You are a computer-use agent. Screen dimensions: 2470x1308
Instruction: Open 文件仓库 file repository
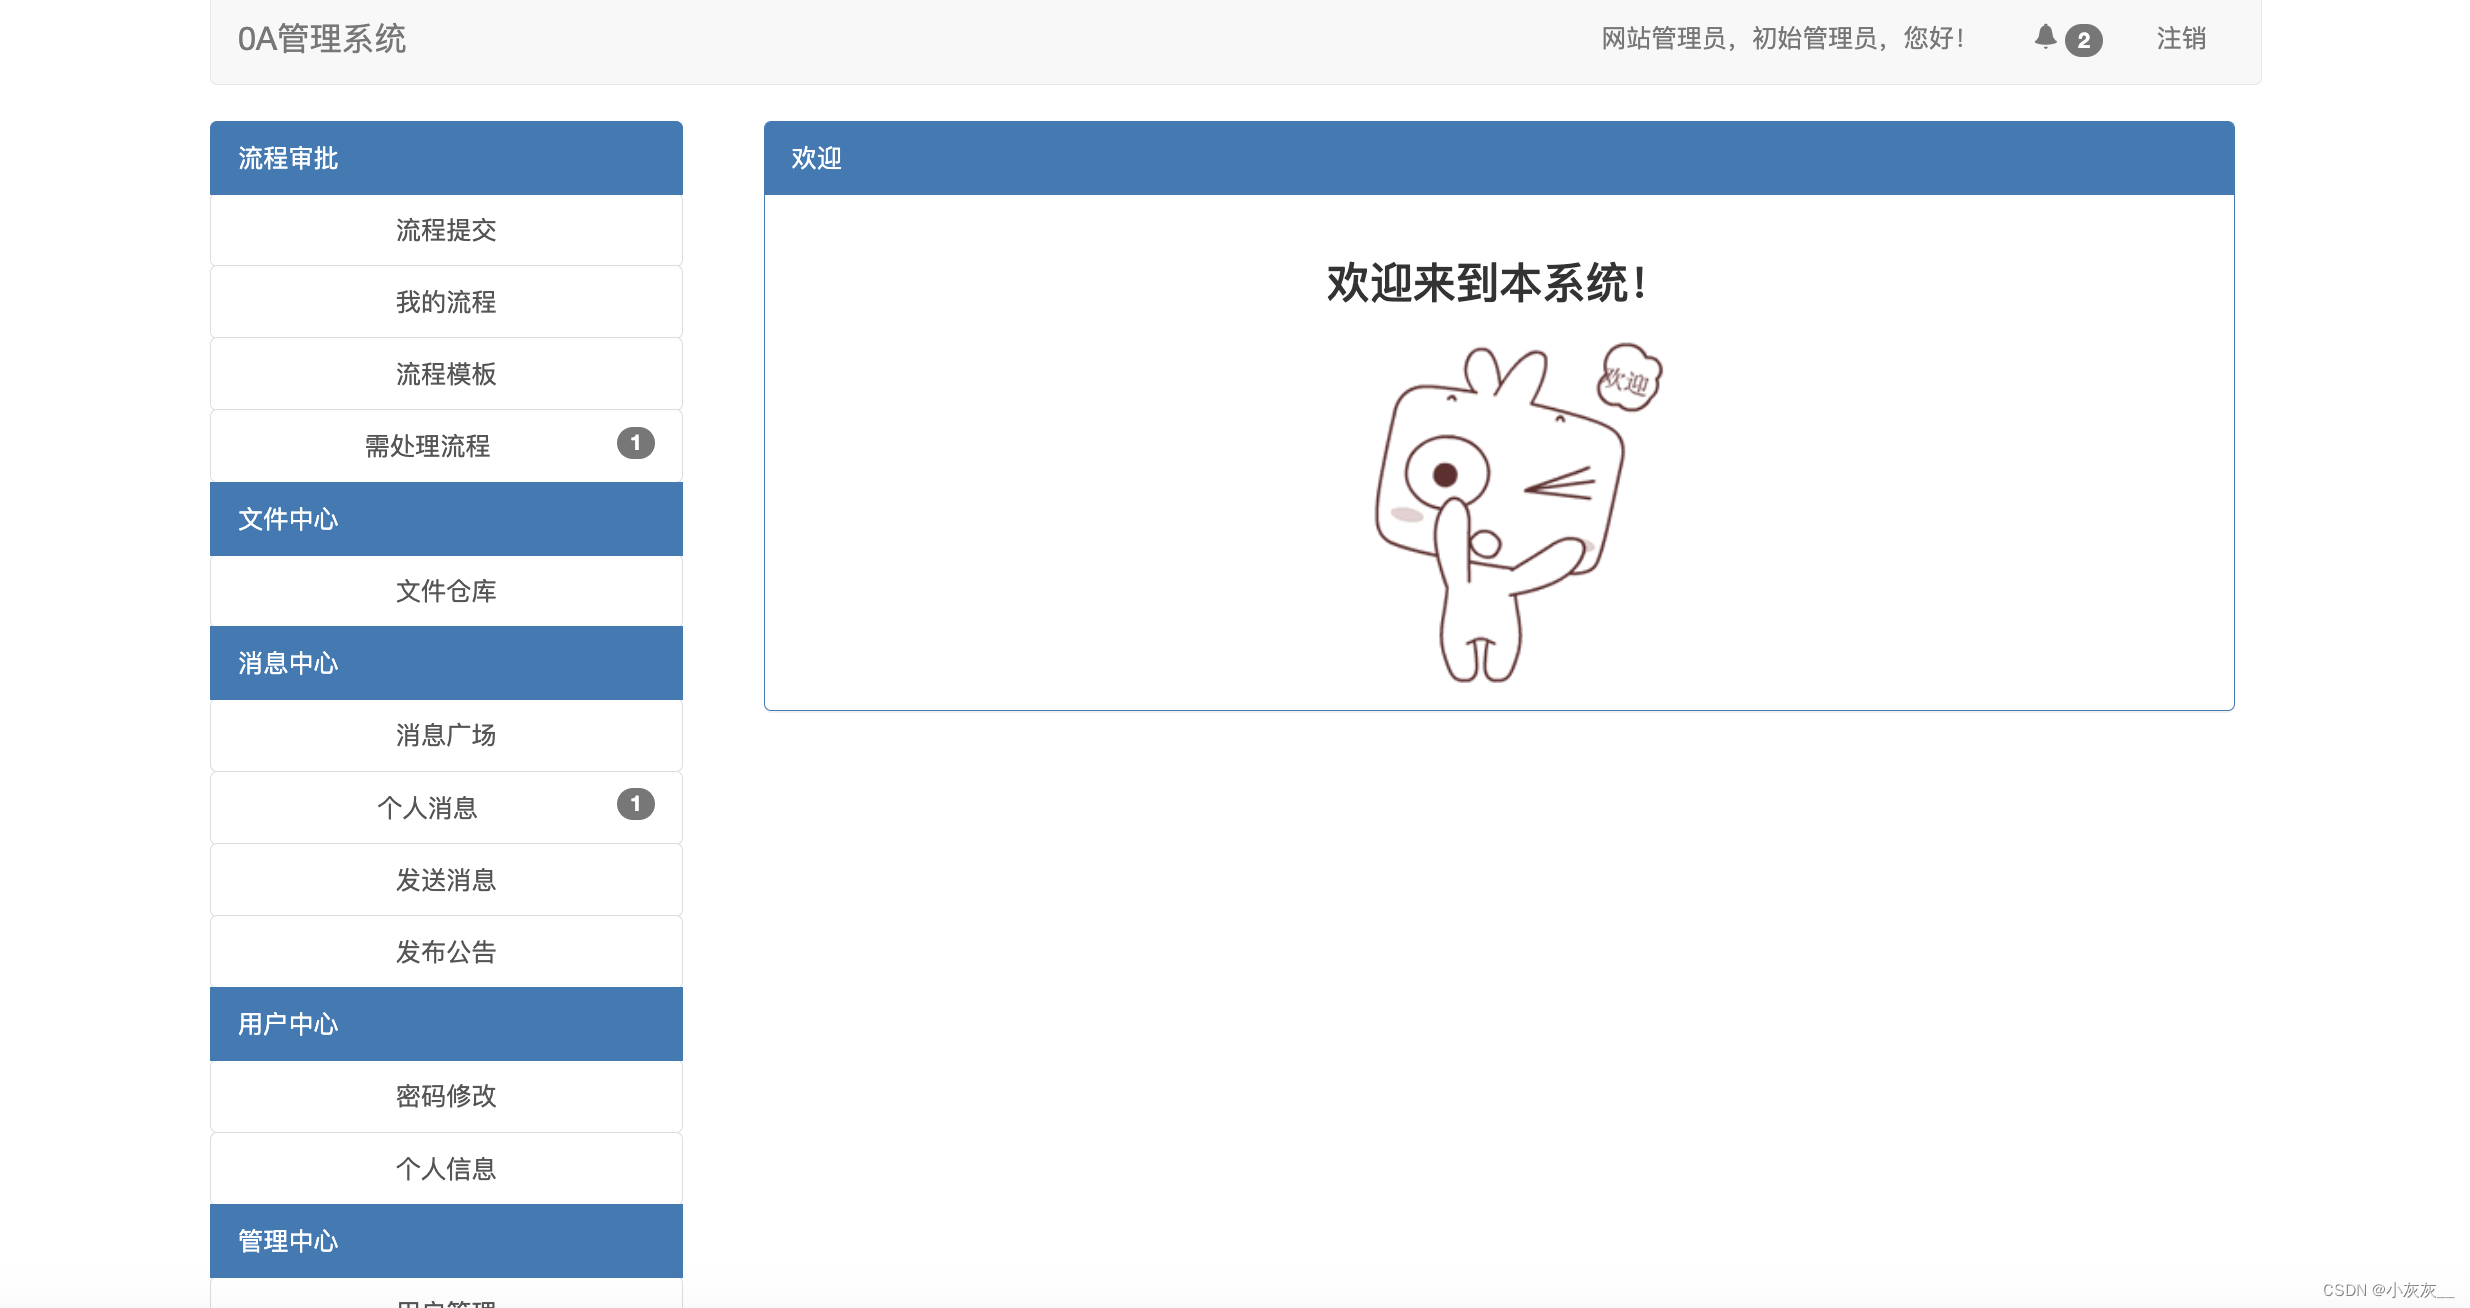tap(446, 591)
